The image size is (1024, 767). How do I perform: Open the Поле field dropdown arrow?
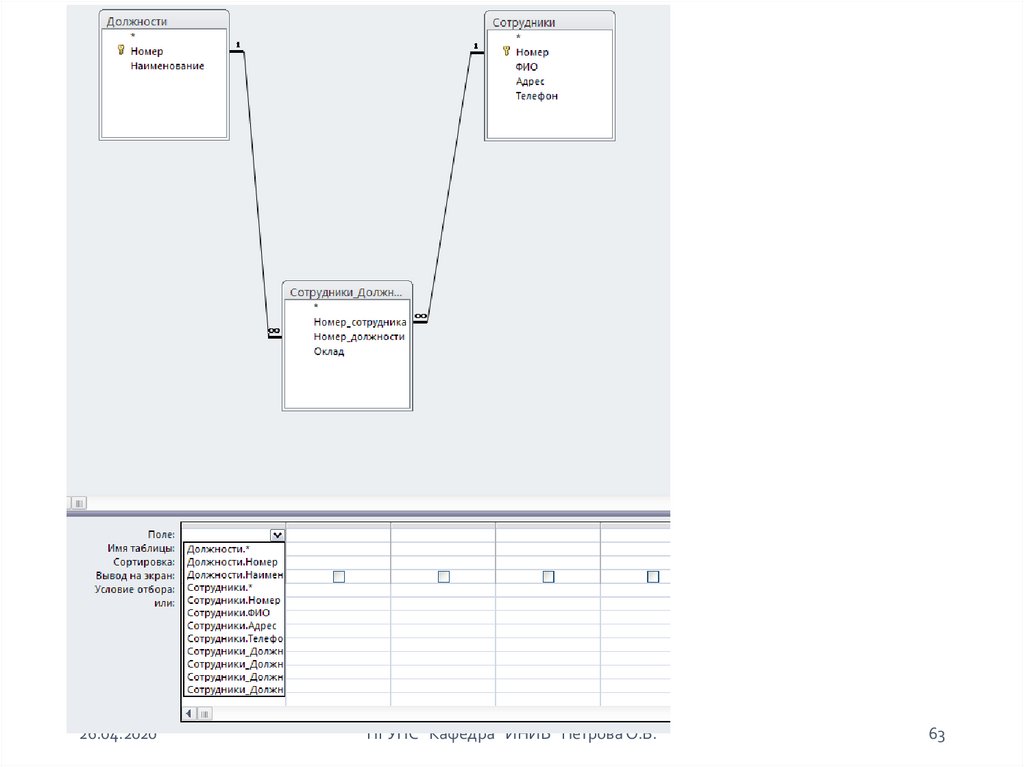[276, 536]
